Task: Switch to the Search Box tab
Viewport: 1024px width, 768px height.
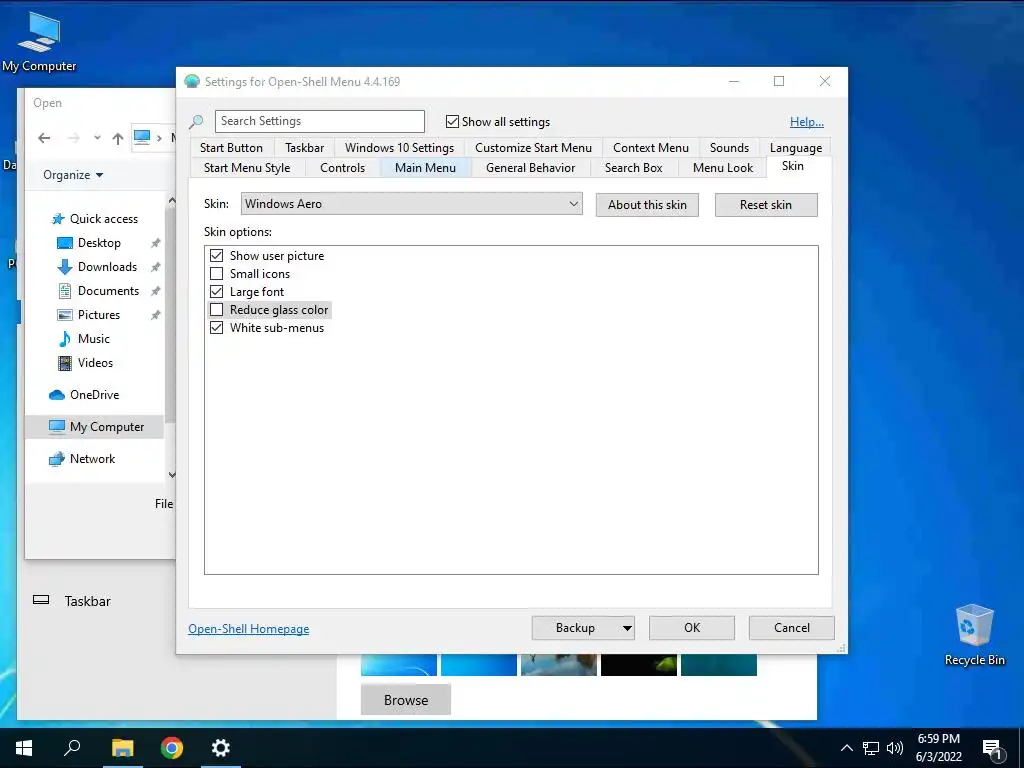Action: pyautogui.click(x=633, y=168)
